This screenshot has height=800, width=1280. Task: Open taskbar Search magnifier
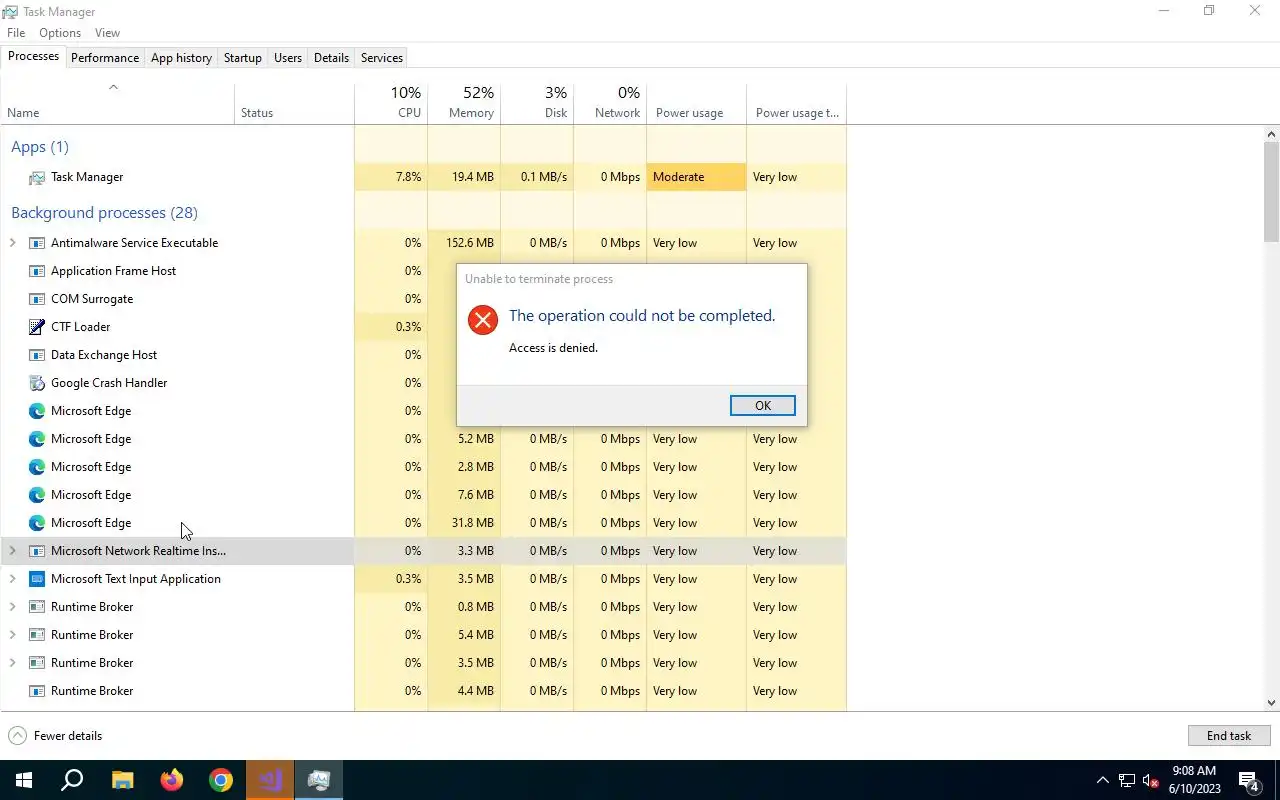coord(72,780)
